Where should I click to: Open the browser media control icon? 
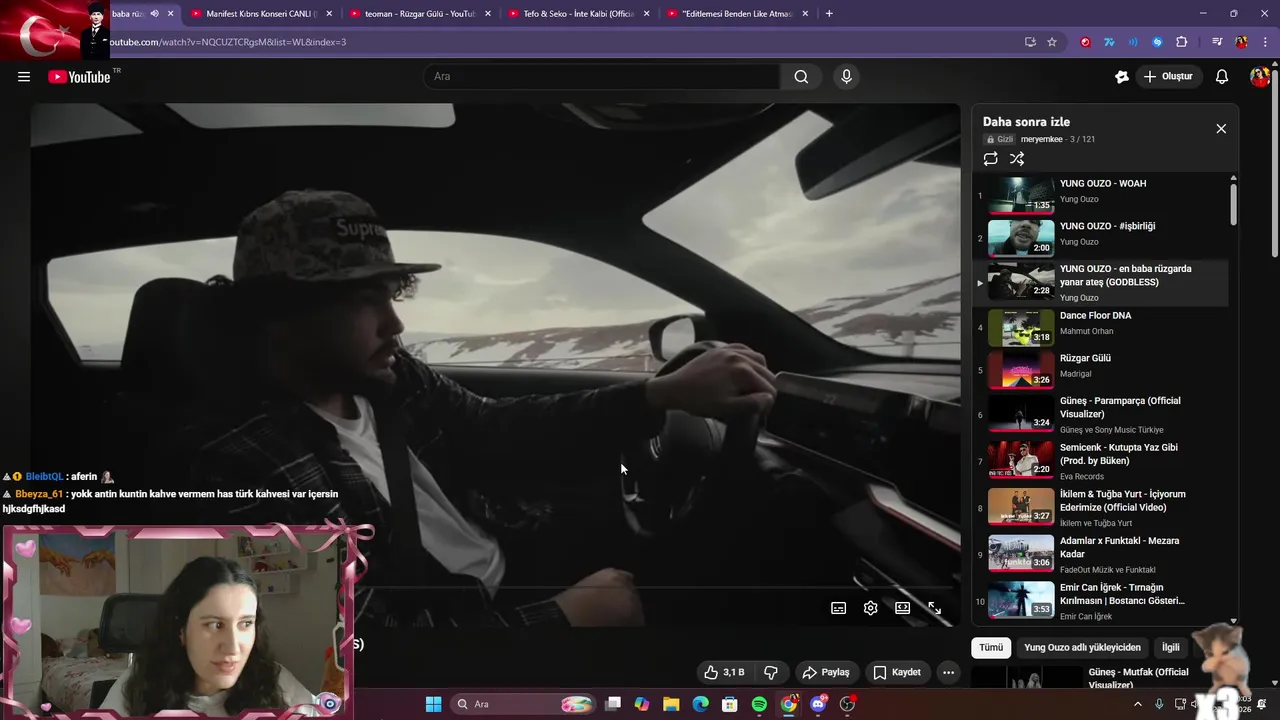pyautogui.click(x=1217, y=42)
